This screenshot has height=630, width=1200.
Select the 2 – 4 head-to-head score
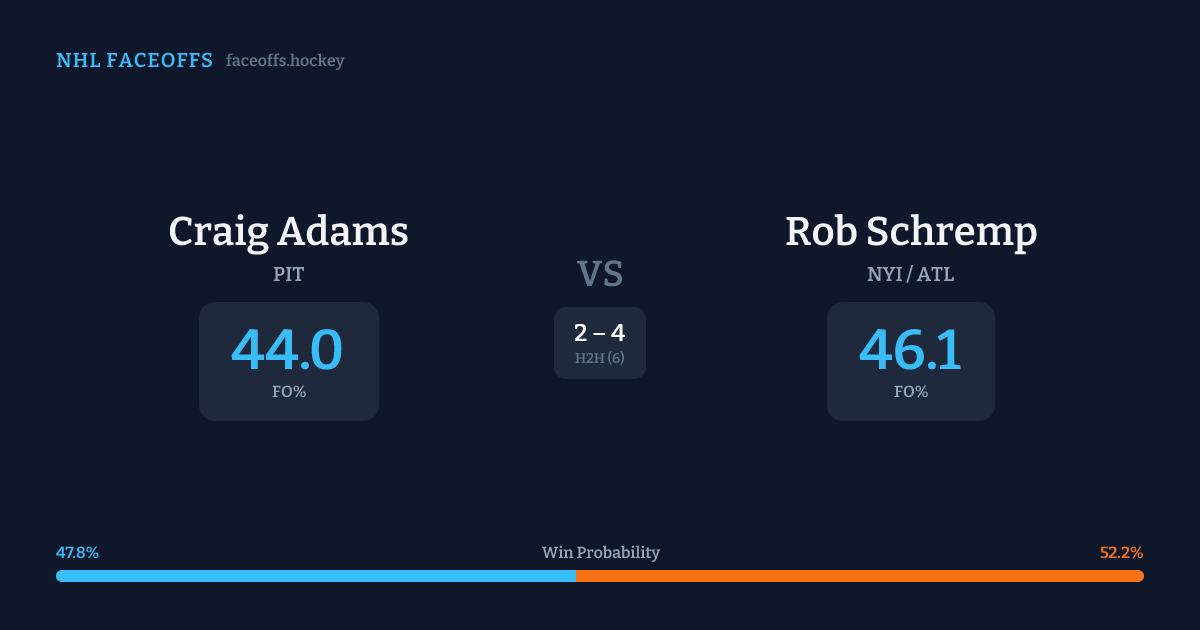(x=600, y=334)
